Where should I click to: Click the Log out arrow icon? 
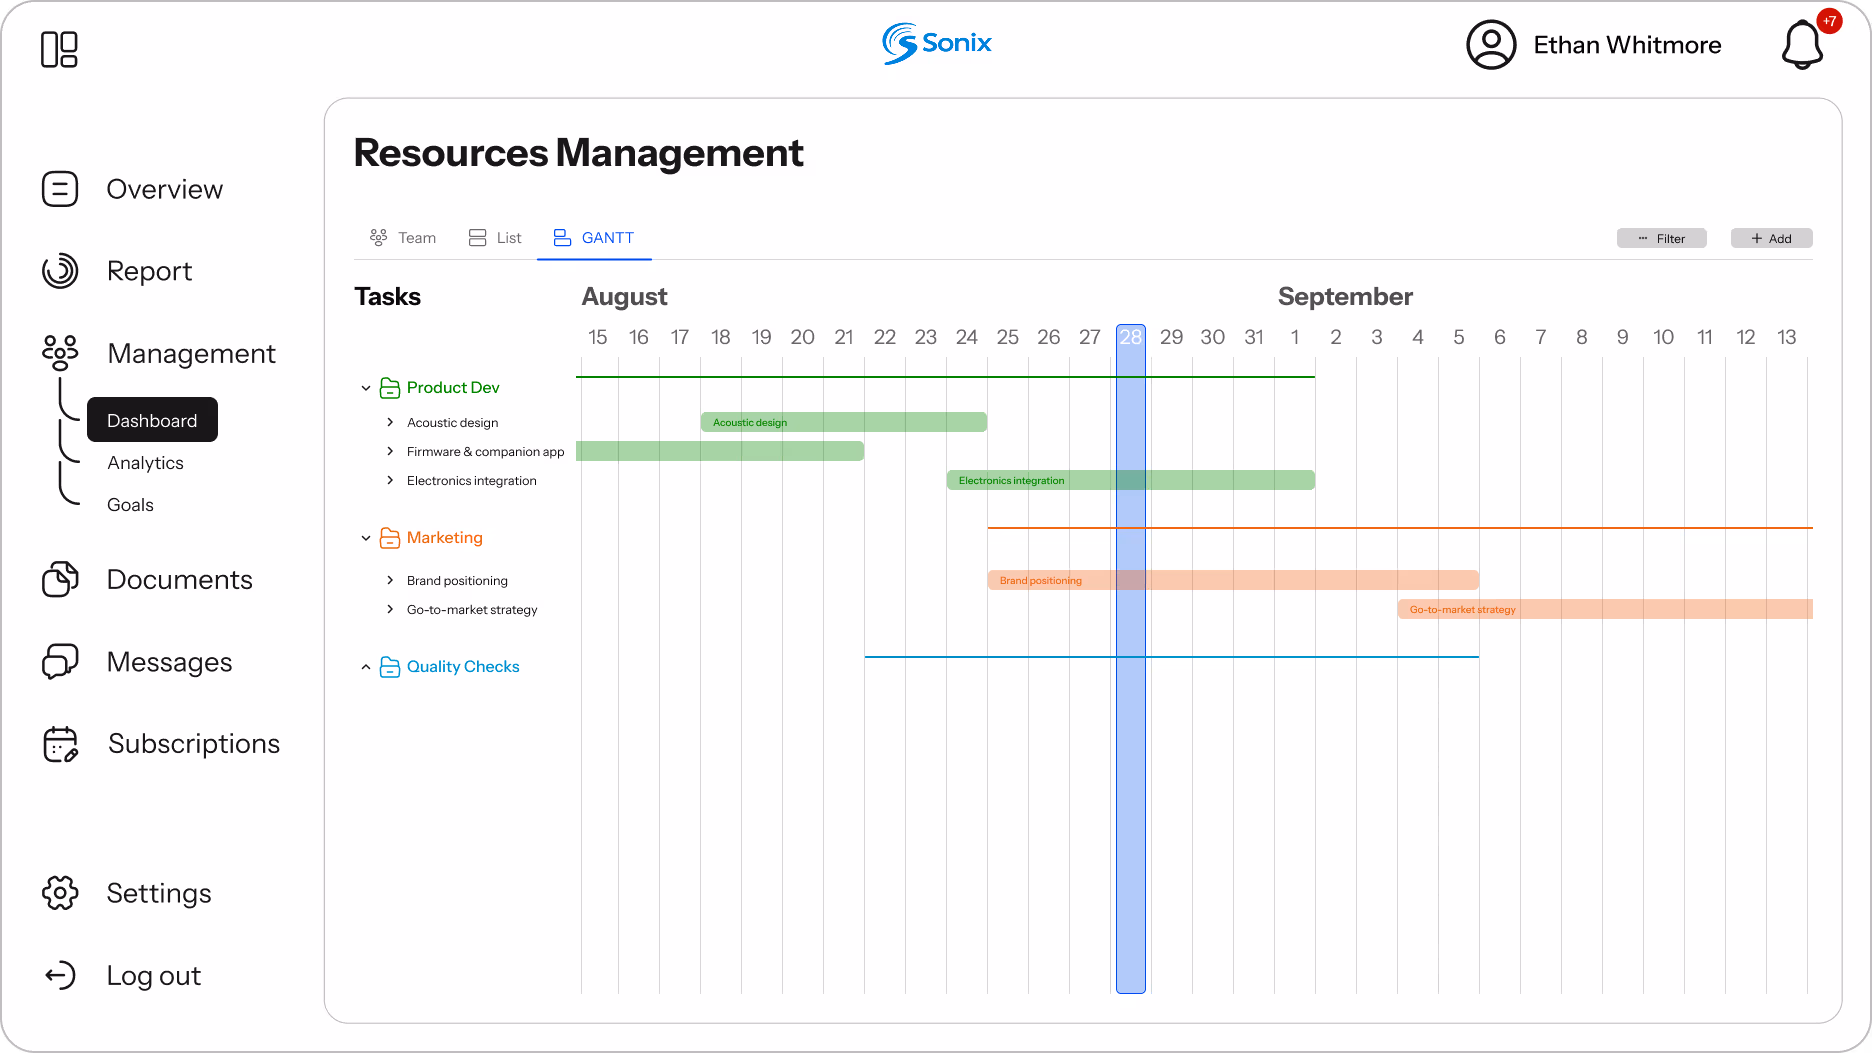tap(60, 975)
